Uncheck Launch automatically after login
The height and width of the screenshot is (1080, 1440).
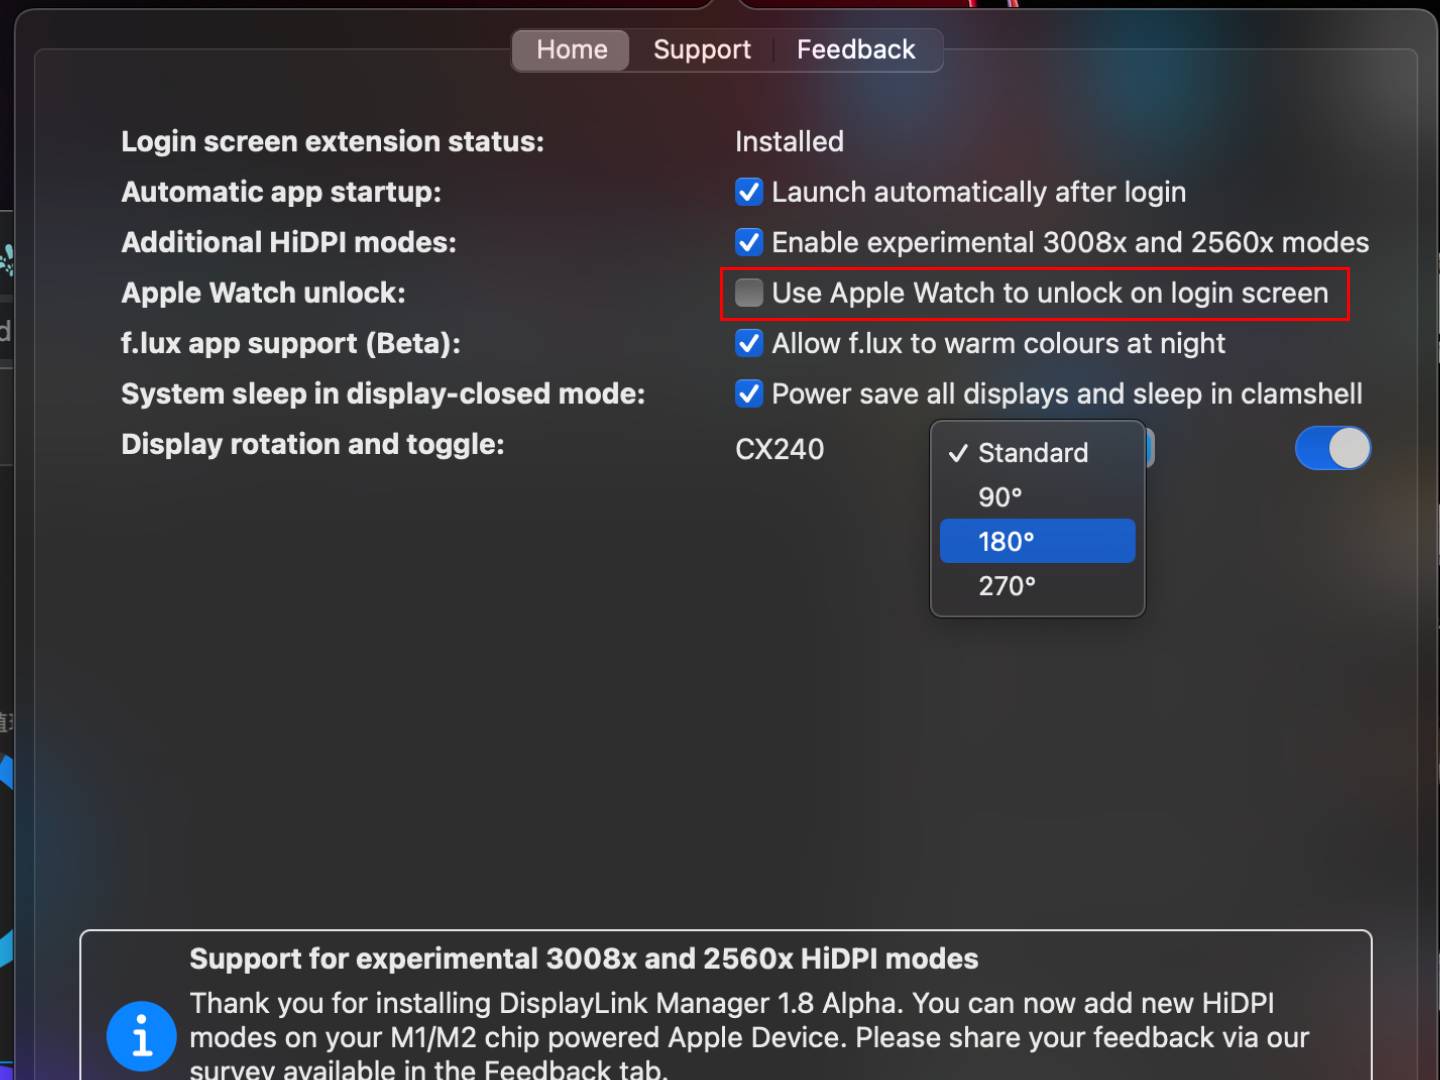pyautogui.click(x=749, y=192)
